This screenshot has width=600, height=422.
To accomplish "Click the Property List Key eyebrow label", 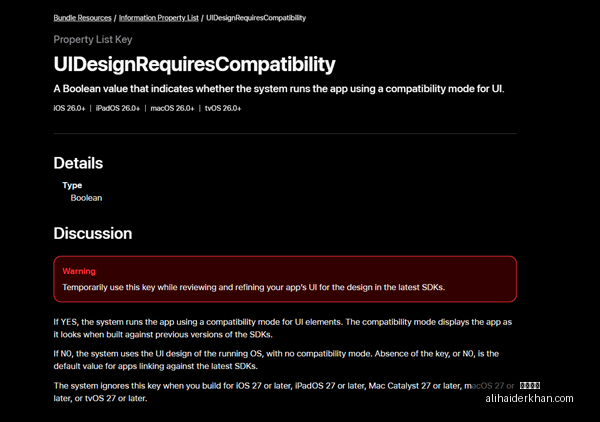I will pyautogui.click(x=93, y=39).
